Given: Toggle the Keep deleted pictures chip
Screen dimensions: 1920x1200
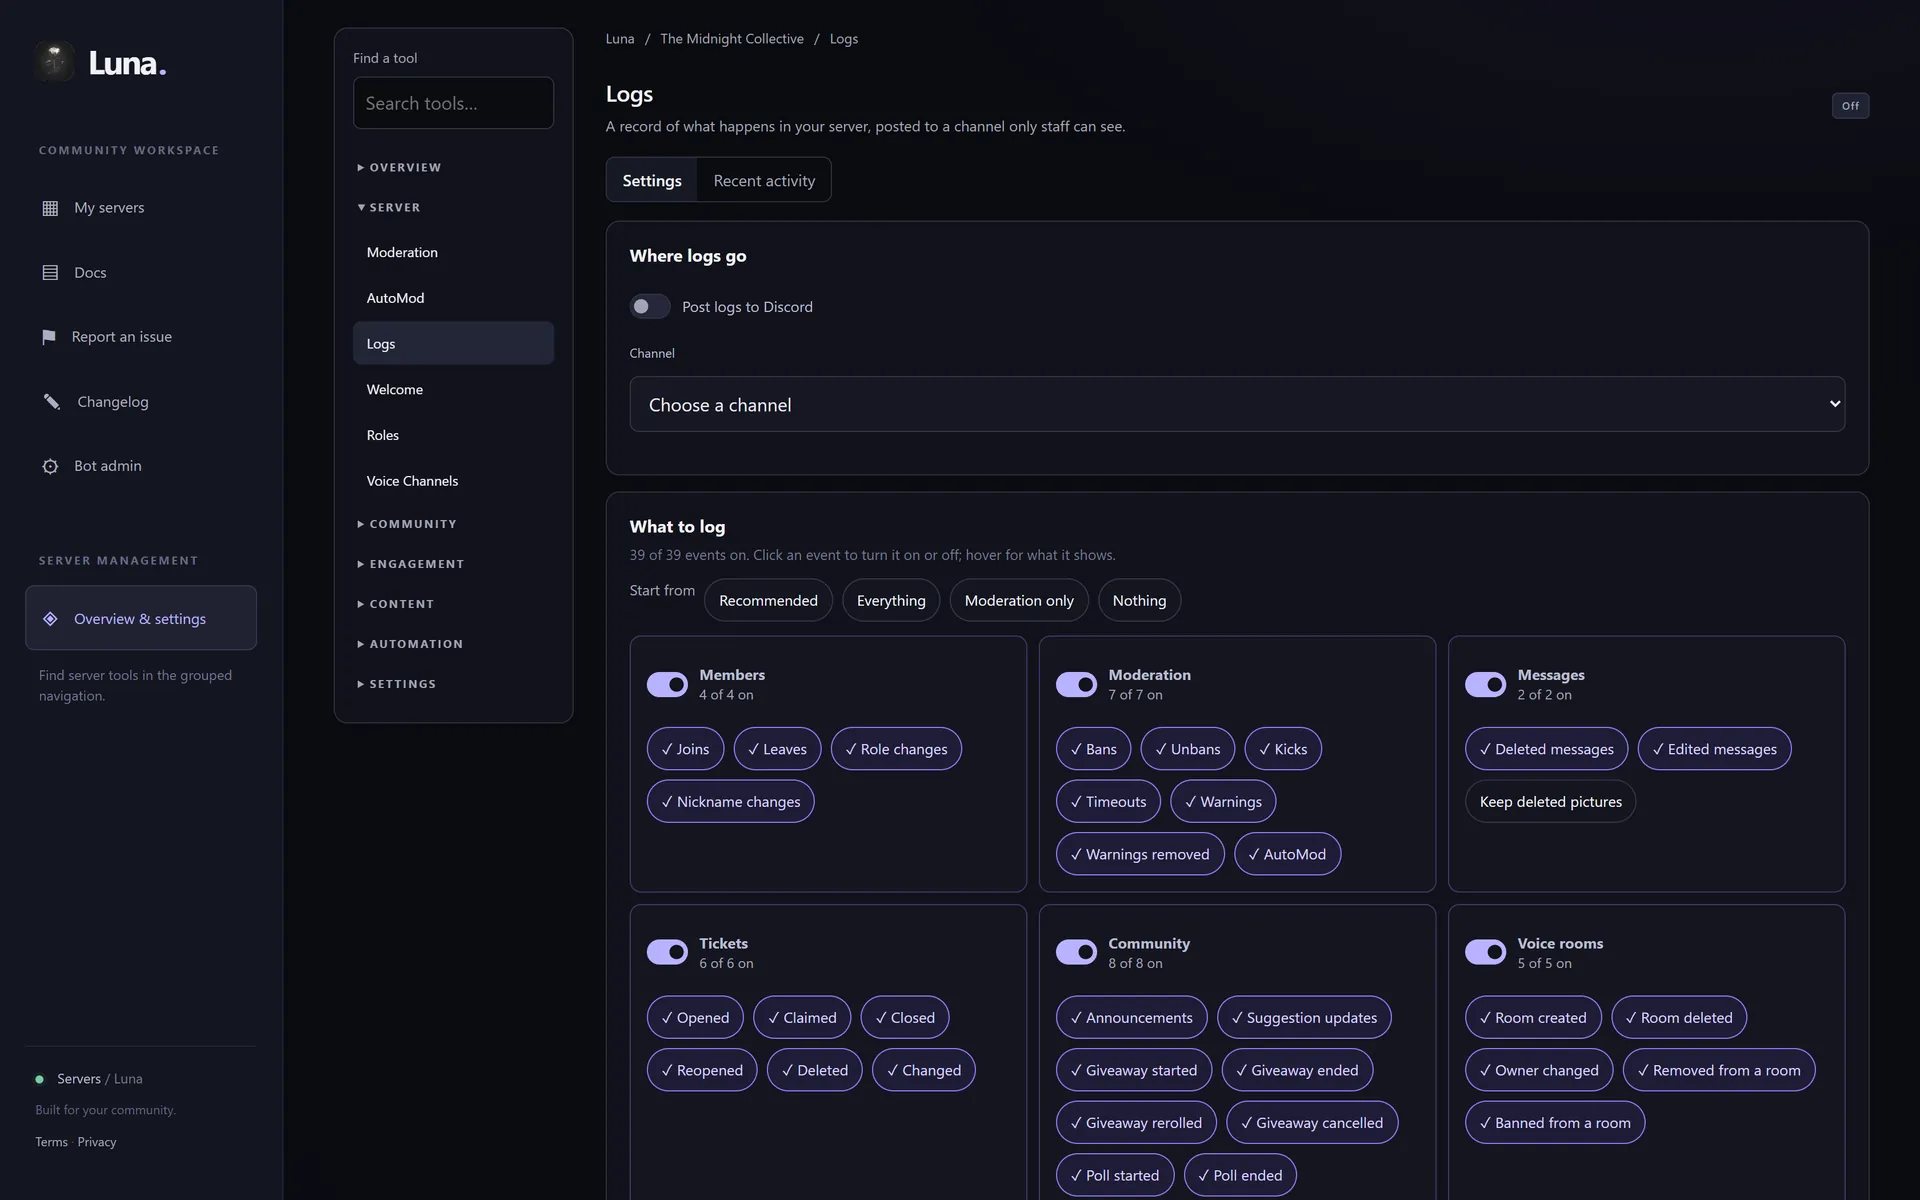Looking at the screenshot, I should (x=1550, y=801).
